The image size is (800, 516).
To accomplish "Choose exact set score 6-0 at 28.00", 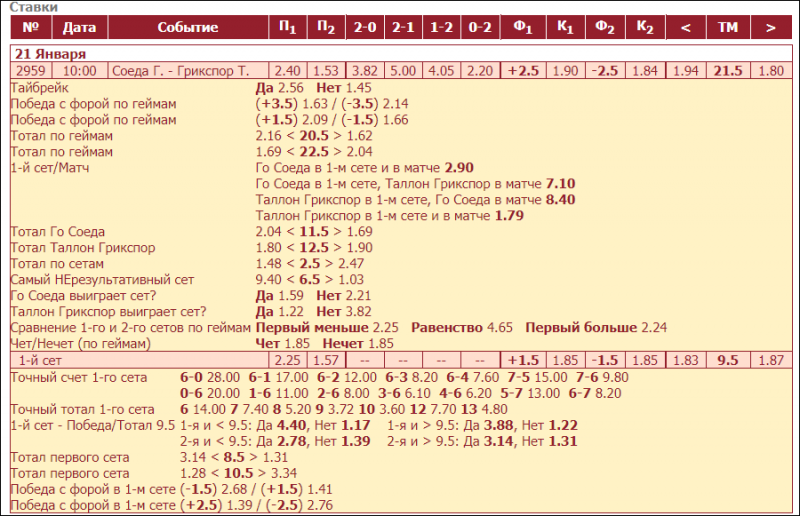I will [x=210, y=377].
